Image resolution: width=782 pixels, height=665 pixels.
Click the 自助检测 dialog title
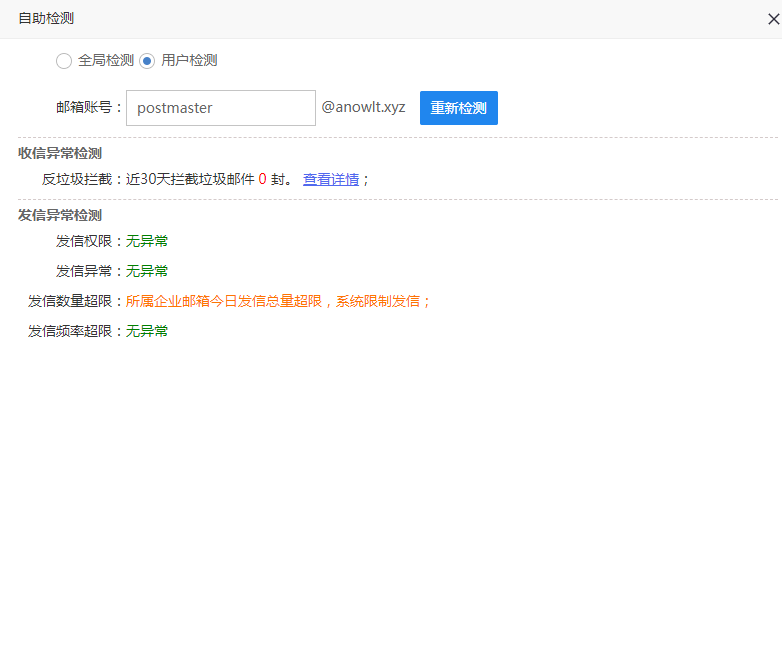tap(46, 18)
